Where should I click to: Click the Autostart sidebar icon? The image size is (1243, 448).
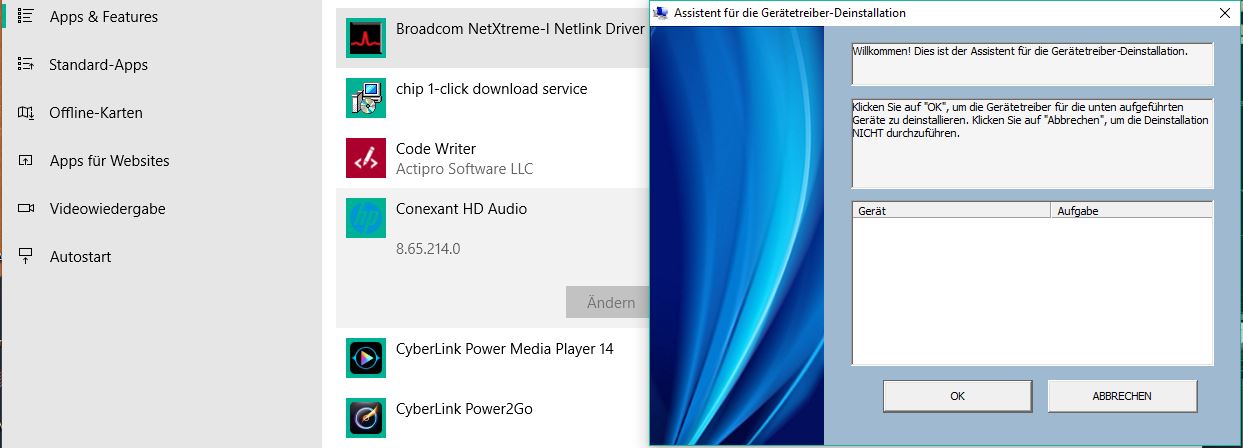coord(26,257)
